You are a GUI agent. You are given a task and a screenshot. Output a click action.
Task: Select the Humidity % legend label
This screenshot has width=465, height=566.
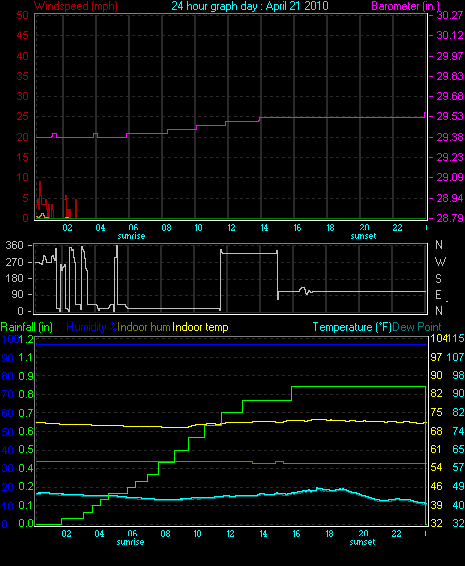[x=92, y=327]
